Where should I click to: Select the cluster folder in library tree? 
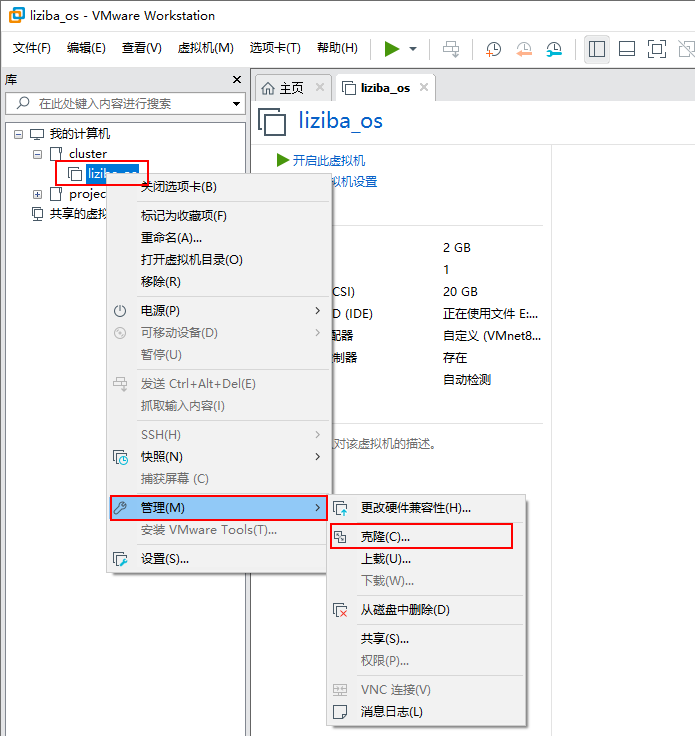click(x=88, y=154)
